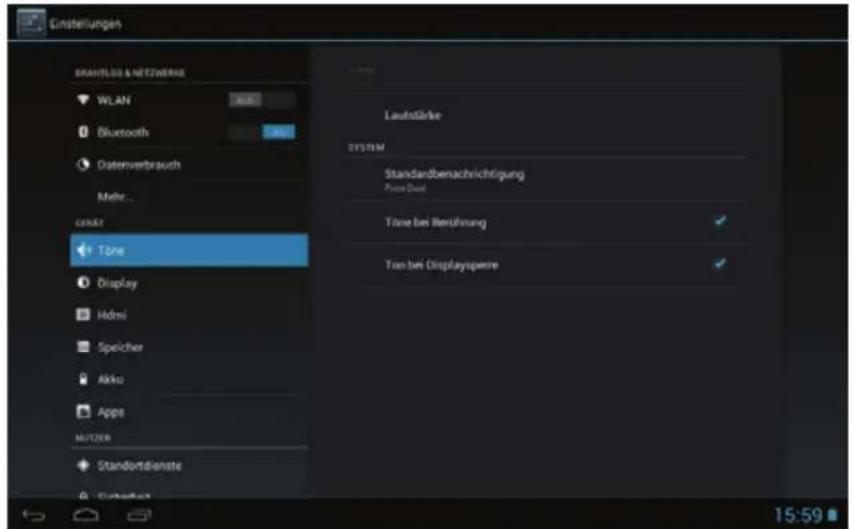Toggle the Bluetooth switch off

click(x=262, y=132)
